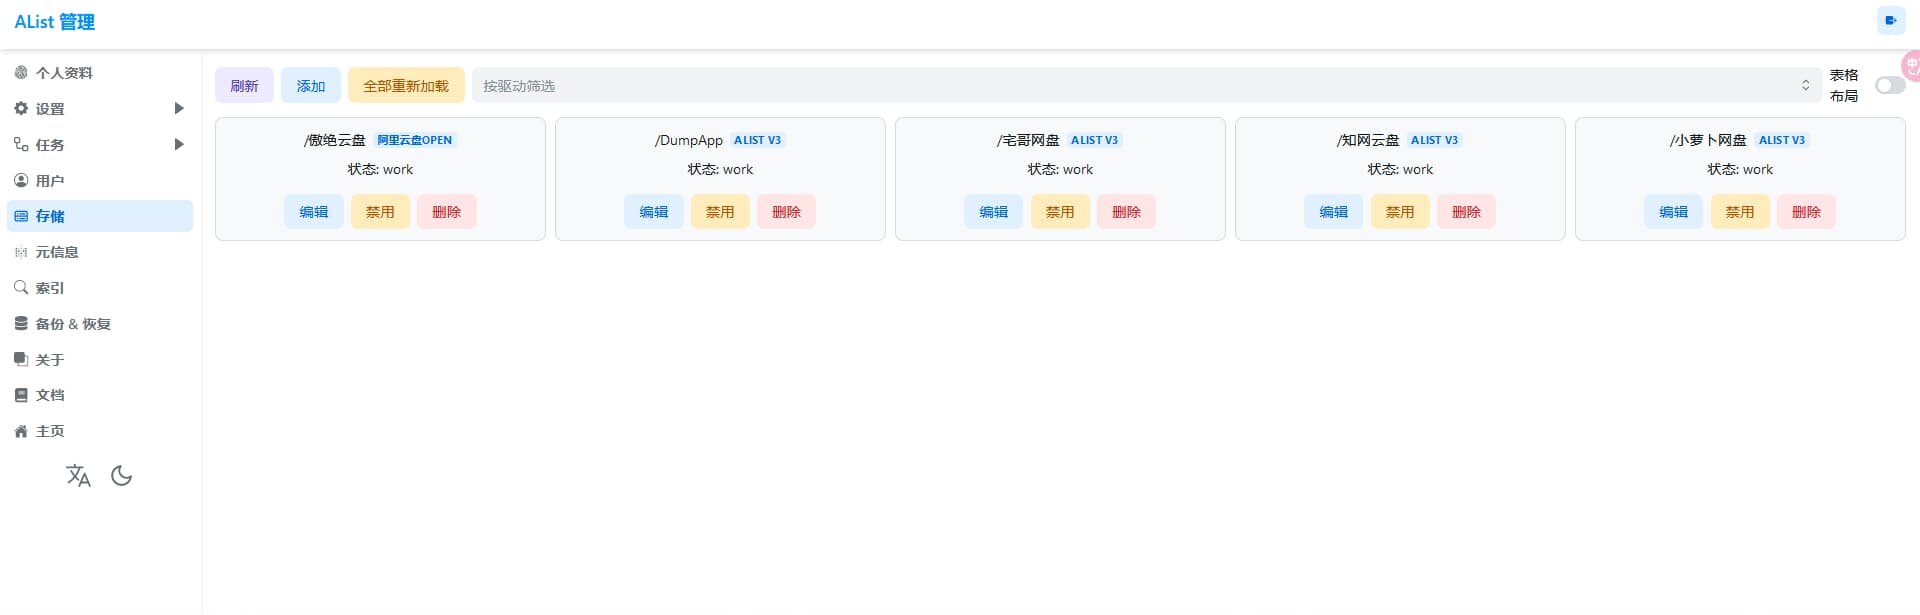The height and width of the screenshot is (615, 1920).
Task: Expand the 设置 submenu arrow
Action: pos(179,108)
